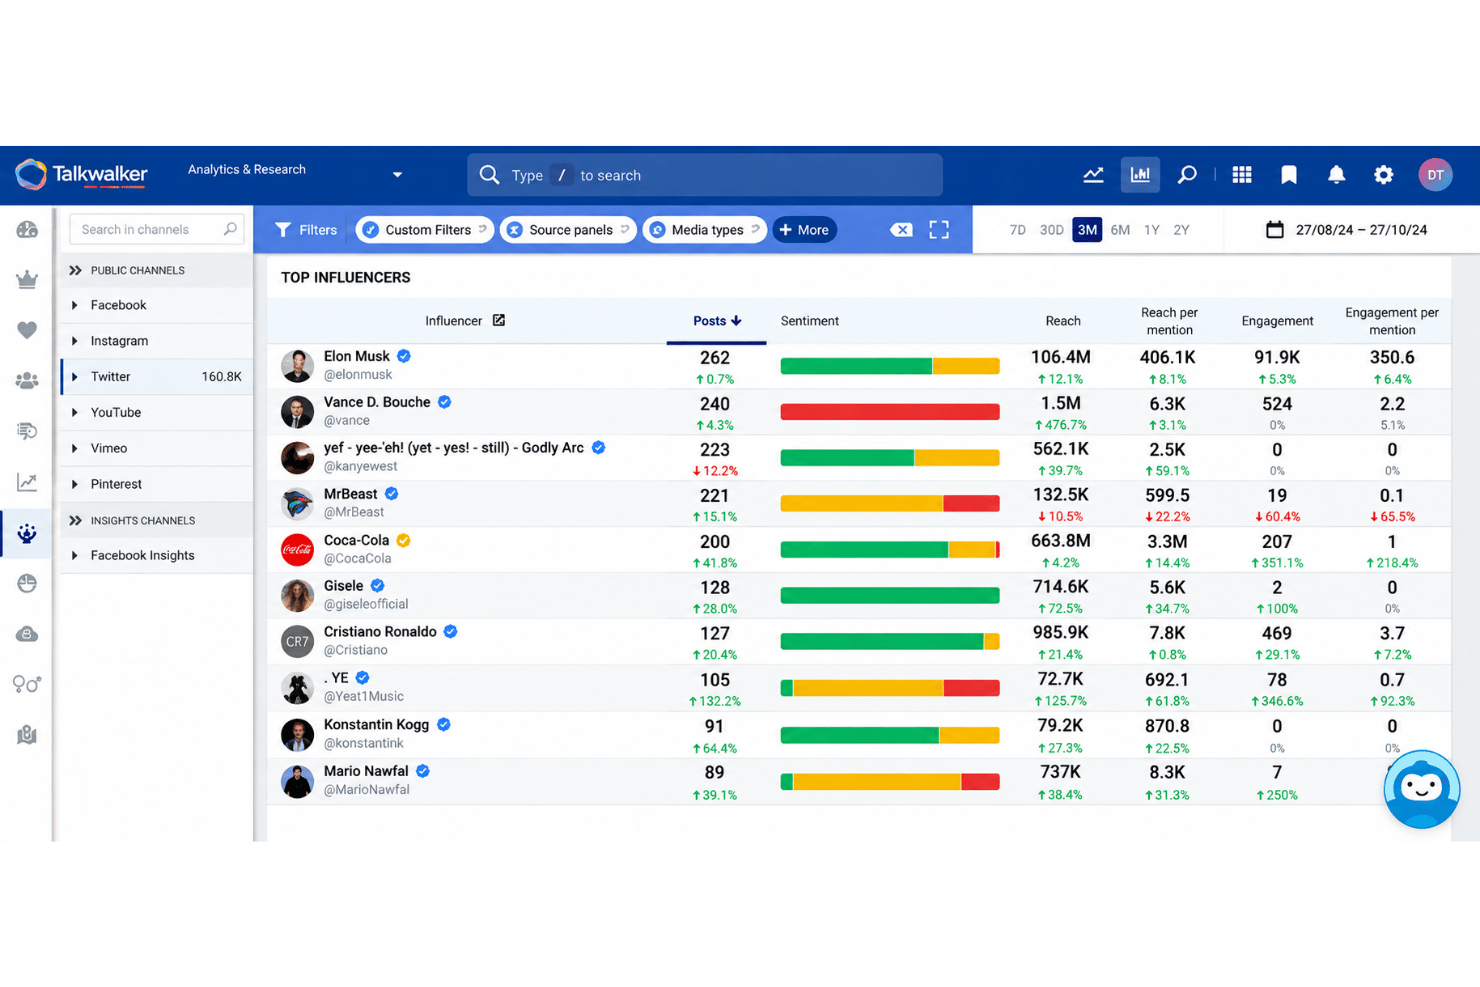
Task: Select the 3M time range
Action: [1087, 230]
